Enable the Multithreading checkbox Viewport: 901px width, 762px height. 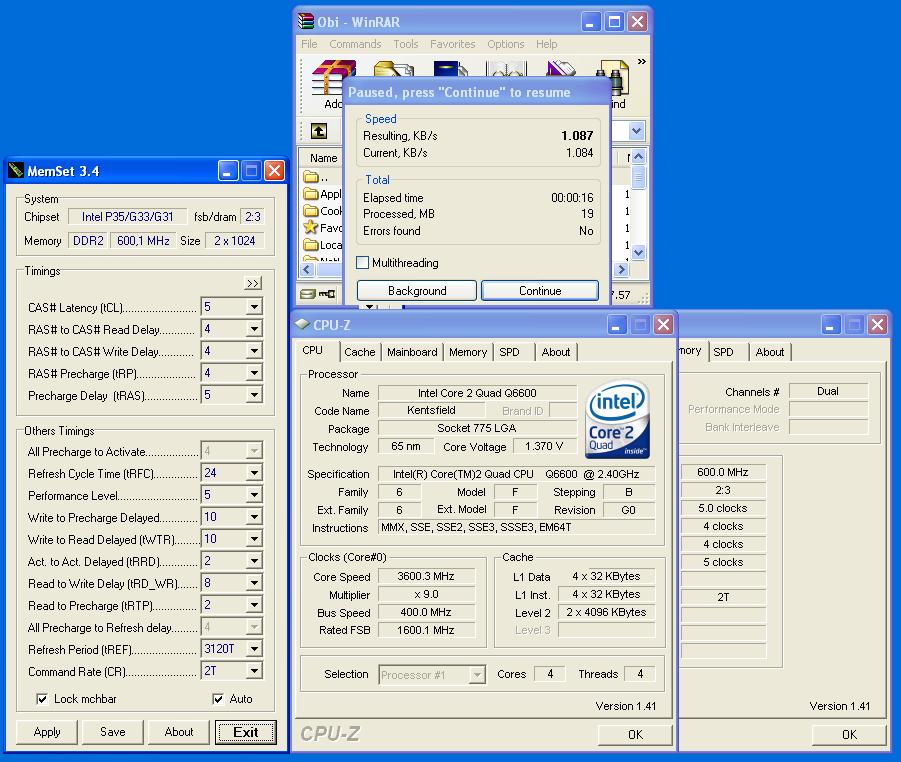(x=363, y=263)
